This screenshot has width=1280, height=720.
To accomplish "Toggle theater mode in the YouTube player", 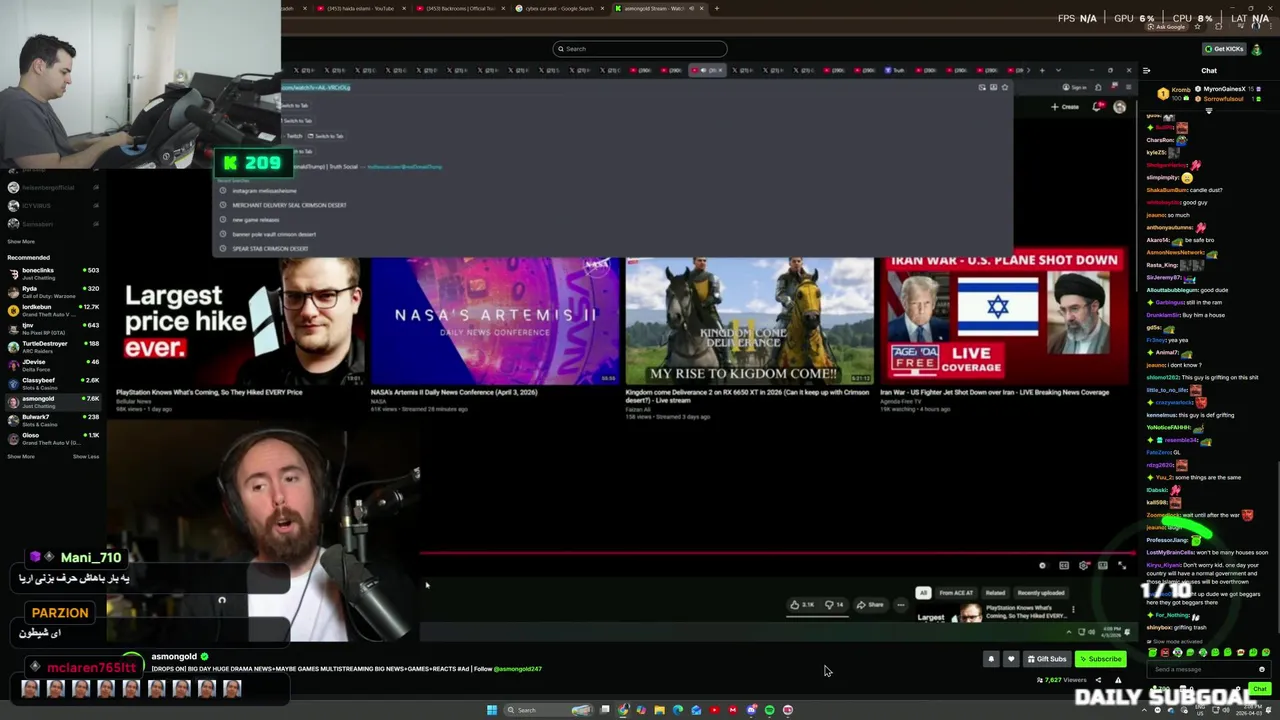I will click(1102, 566).
